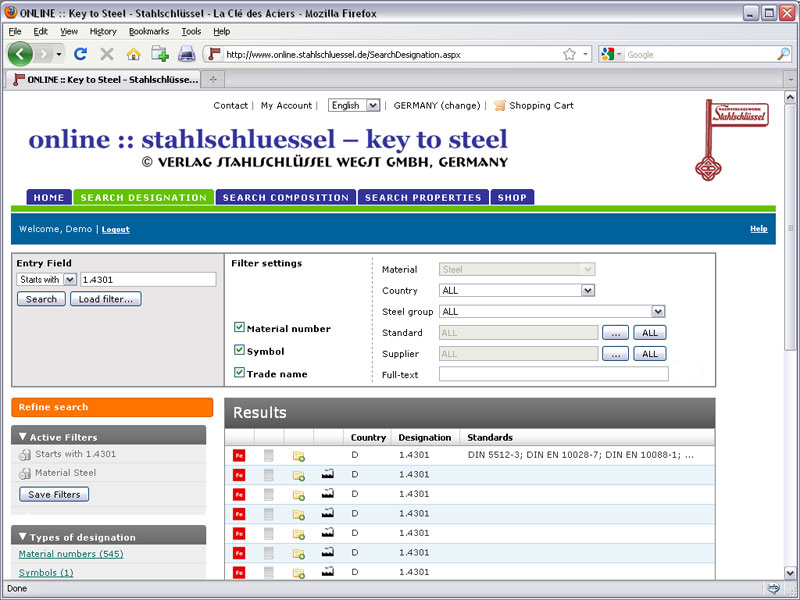Open the Tools menu

191,32
